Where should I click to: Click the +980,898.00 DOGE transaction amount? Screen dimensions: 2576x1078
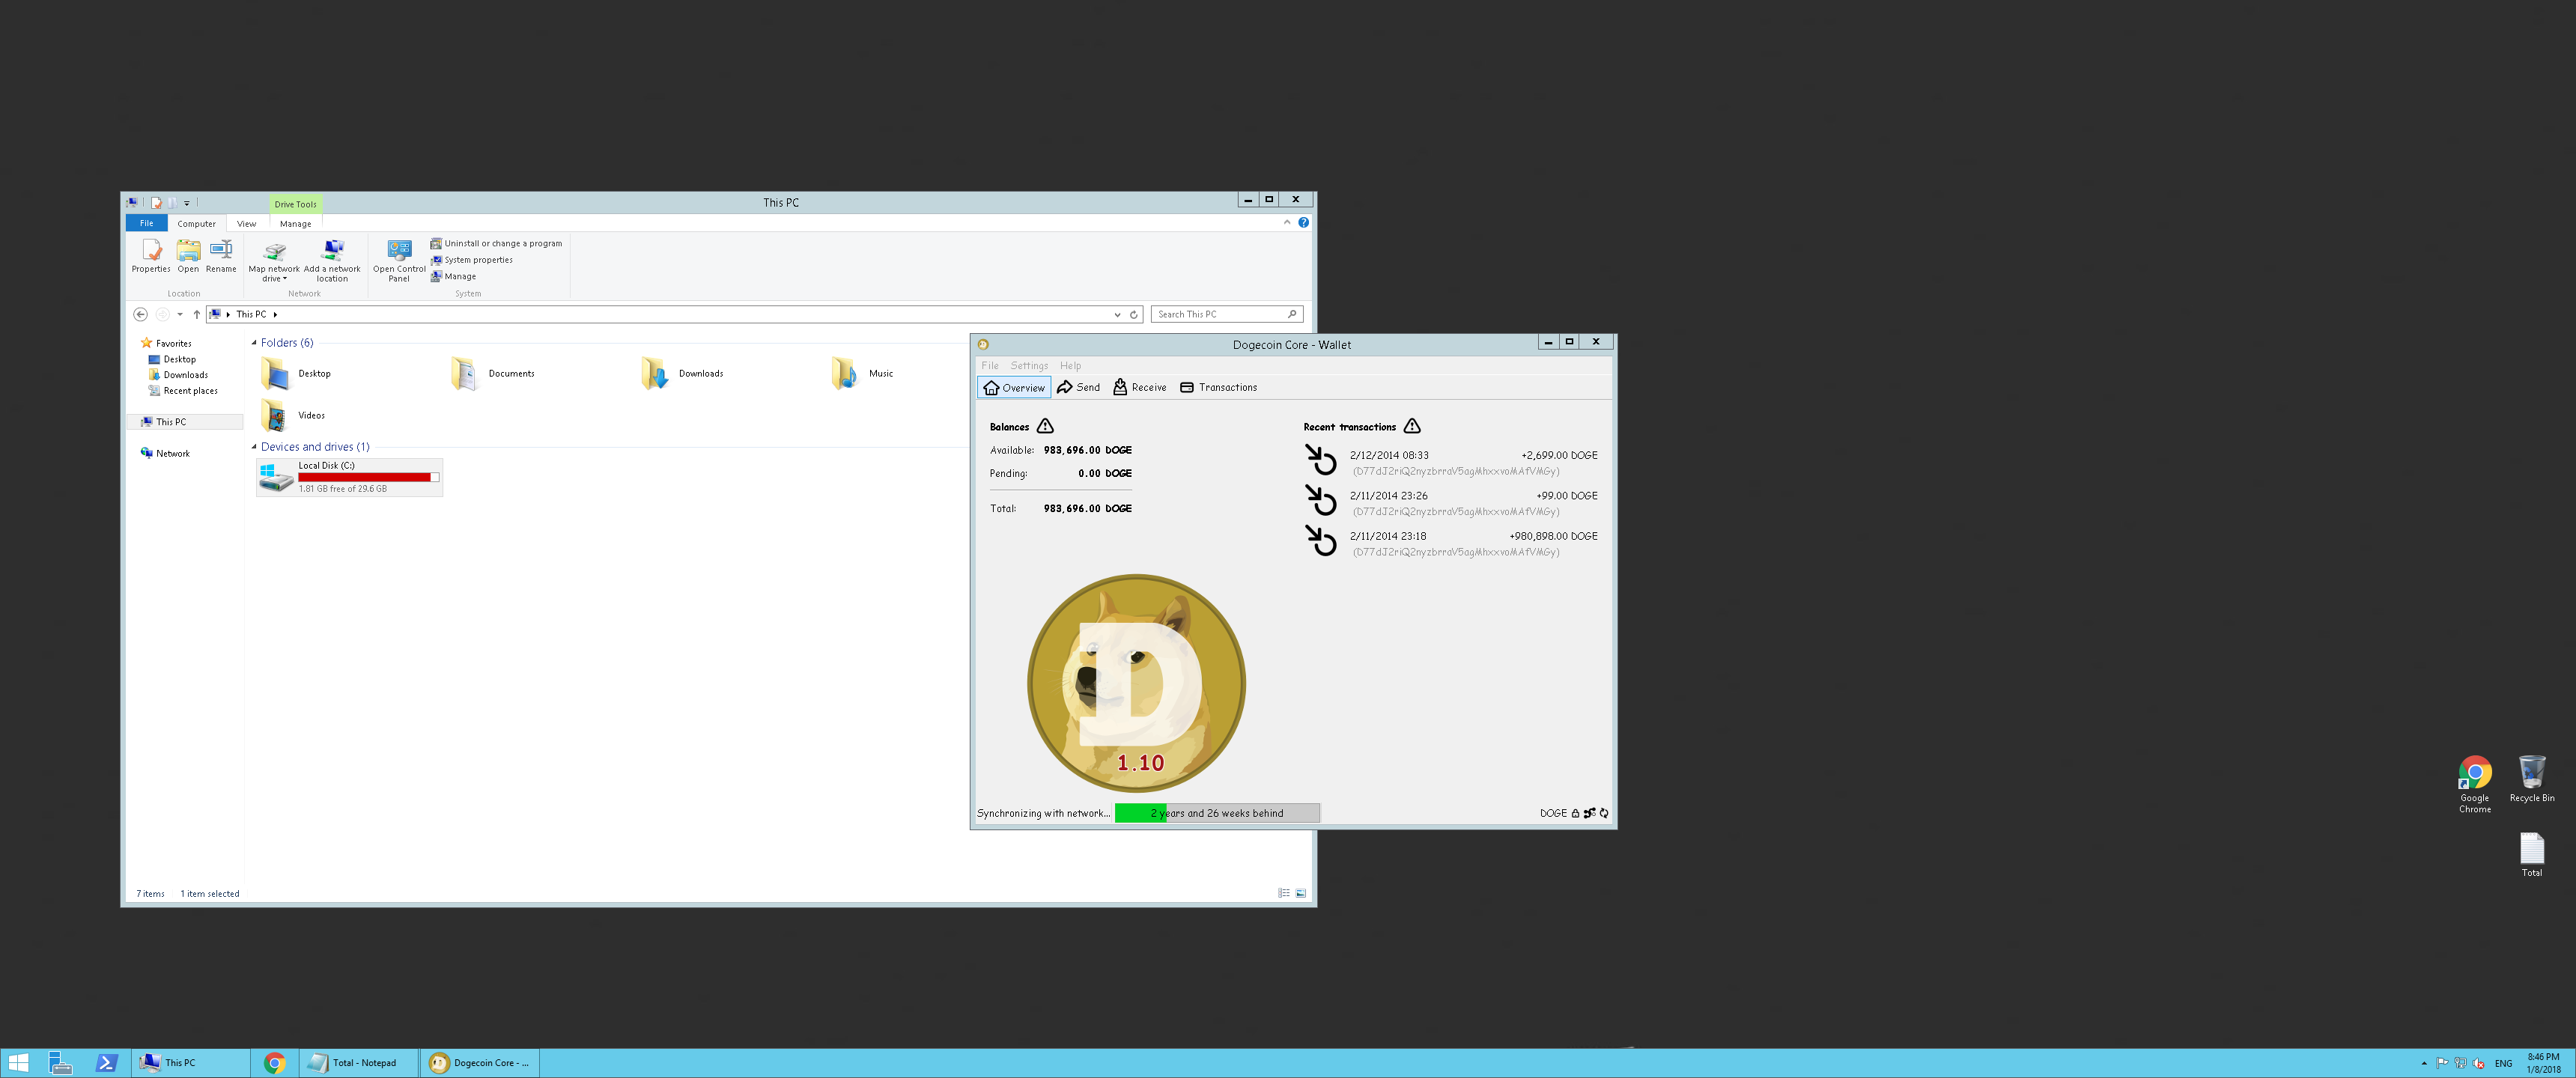1553,536
